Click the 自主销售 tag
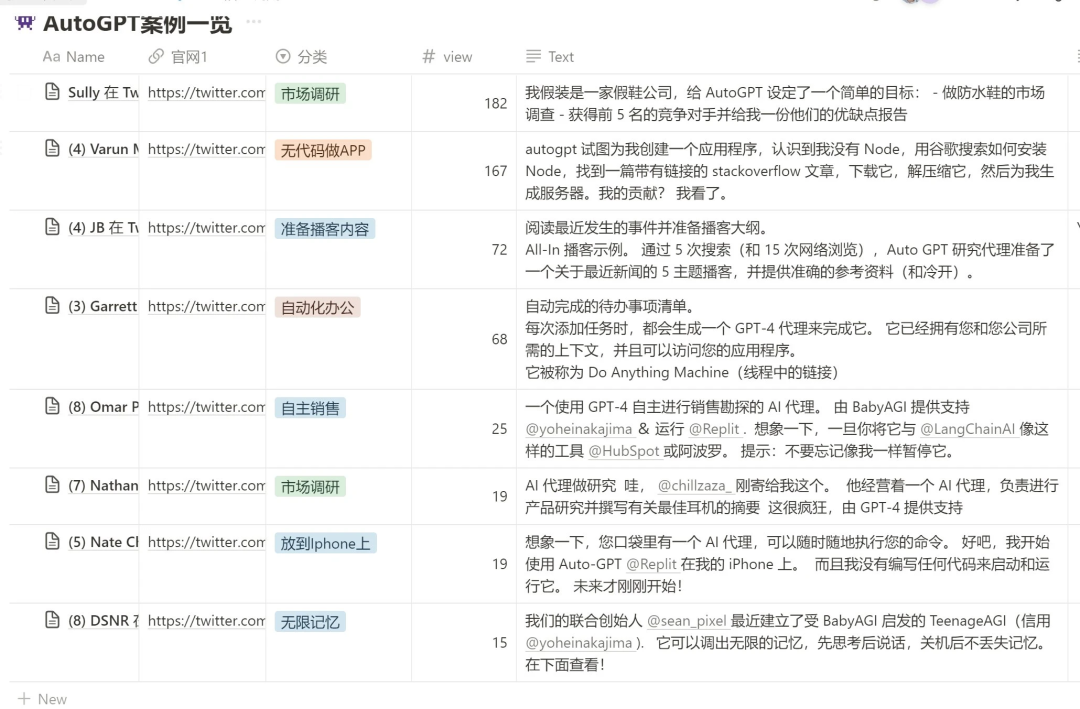Screen dimensions: 1080x709 pyautogui.click(x=310, y=408)
